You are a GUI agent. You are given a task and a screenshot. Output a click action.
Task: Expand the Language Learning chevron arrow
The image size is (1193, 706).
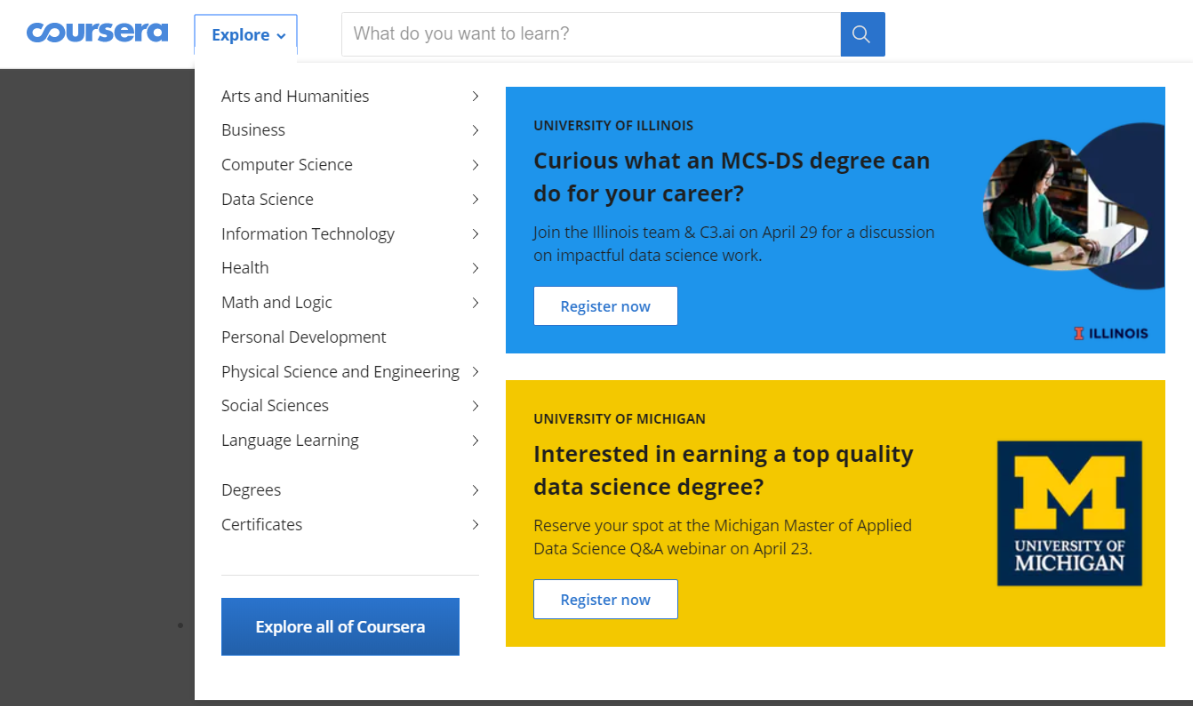click(x=475, y=440)
